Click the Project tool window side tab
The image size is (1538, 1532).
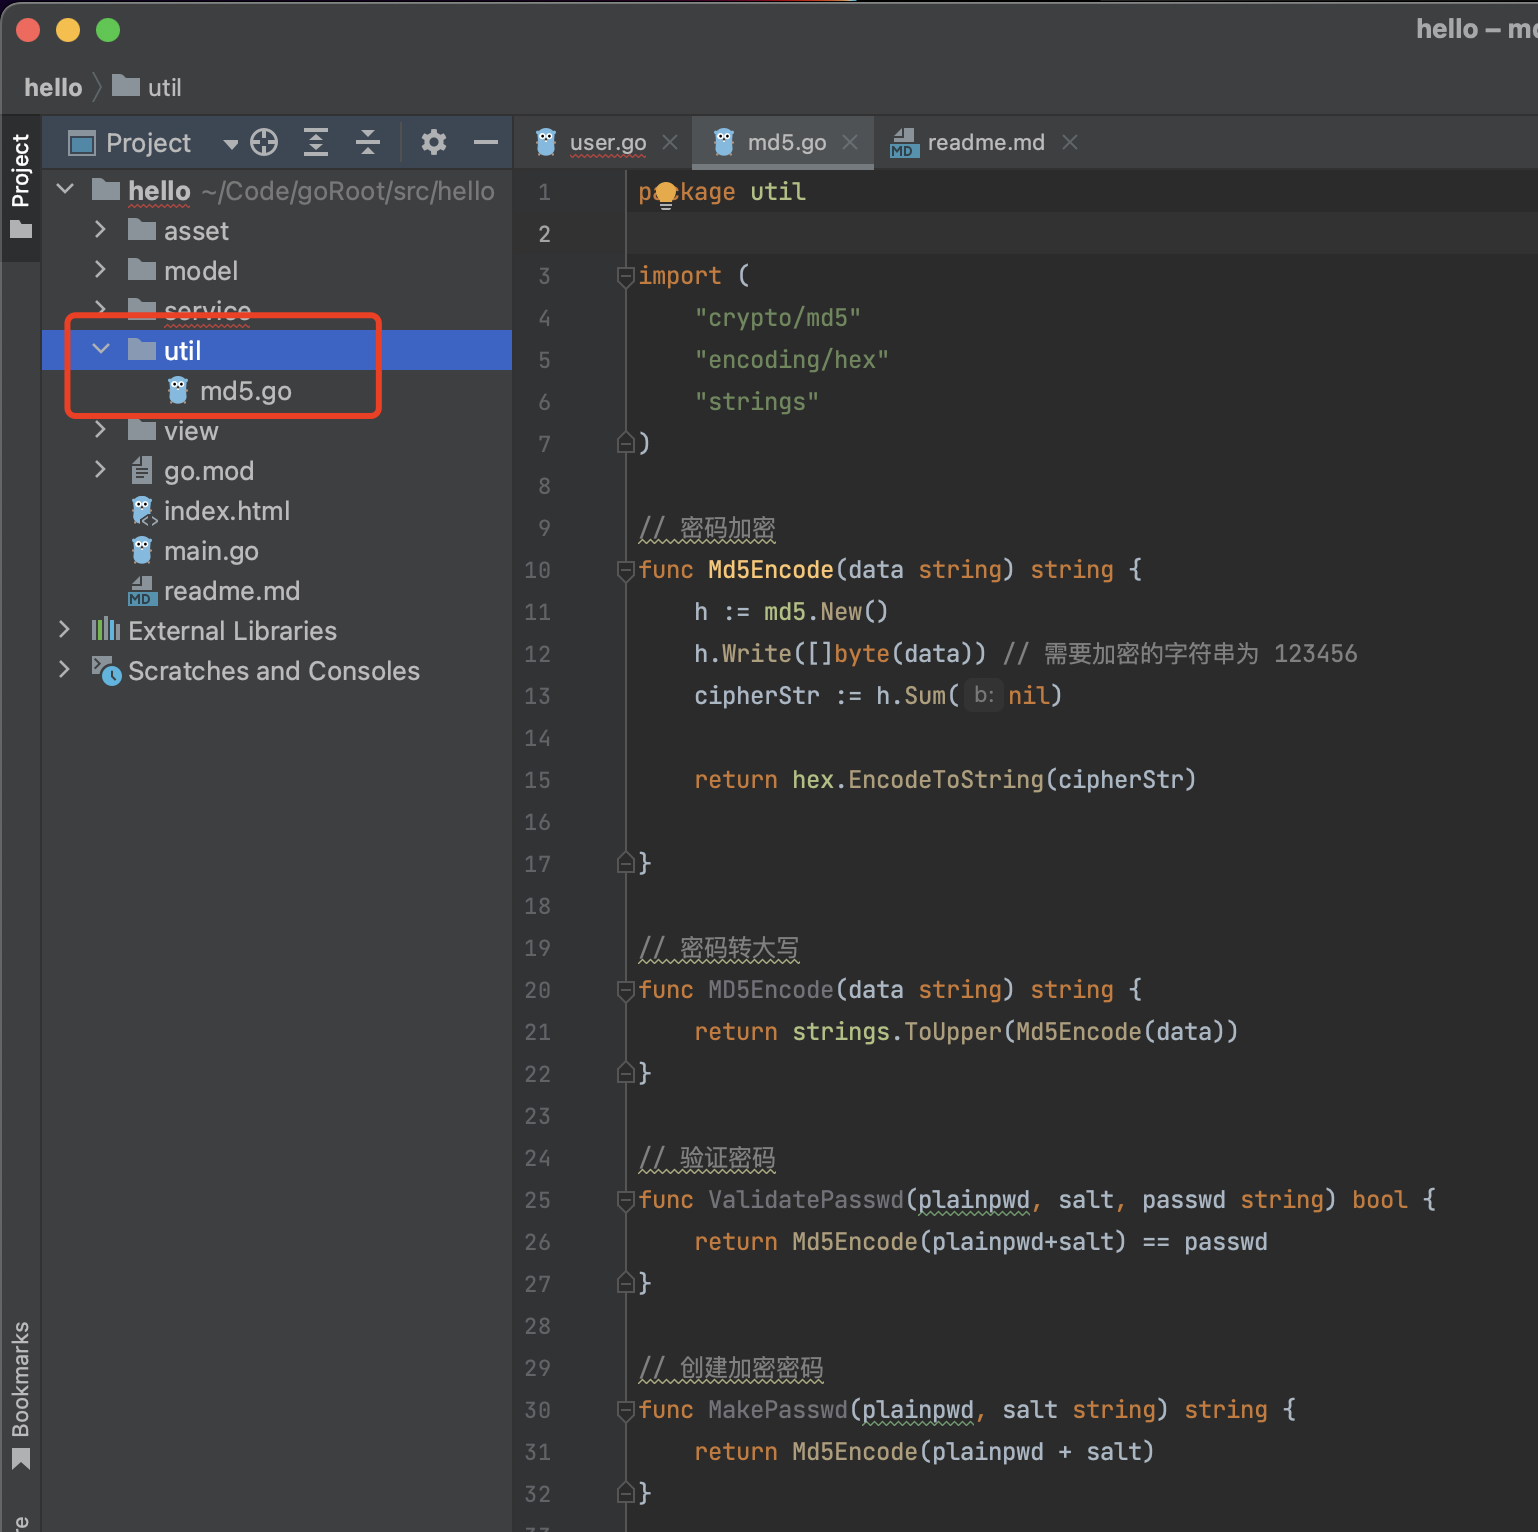(20, 186)
